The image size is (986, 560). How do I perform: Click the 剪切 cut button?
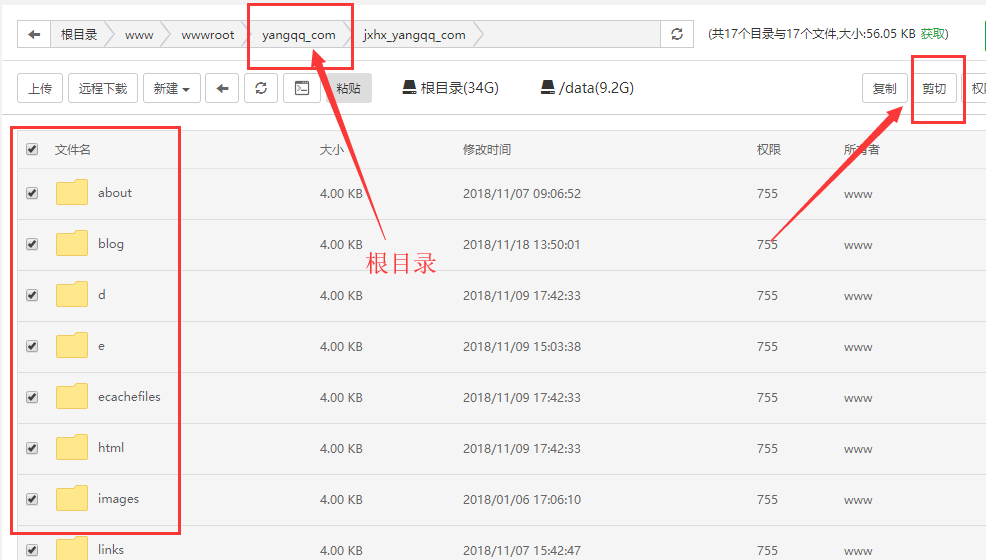934,88
